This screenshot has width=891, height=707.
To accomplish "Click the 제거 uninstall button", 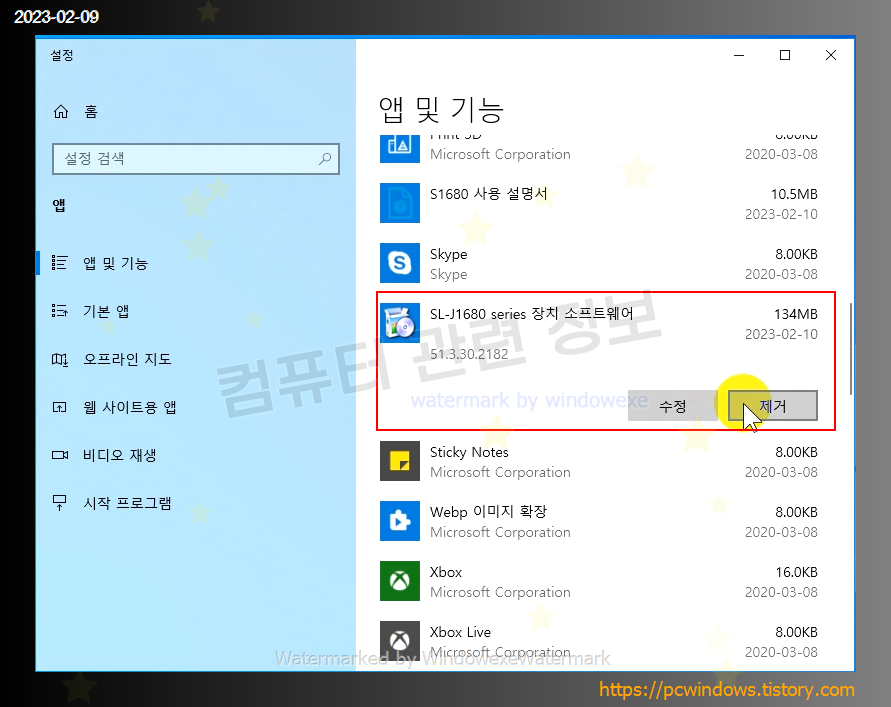I will tap(773, 406).
